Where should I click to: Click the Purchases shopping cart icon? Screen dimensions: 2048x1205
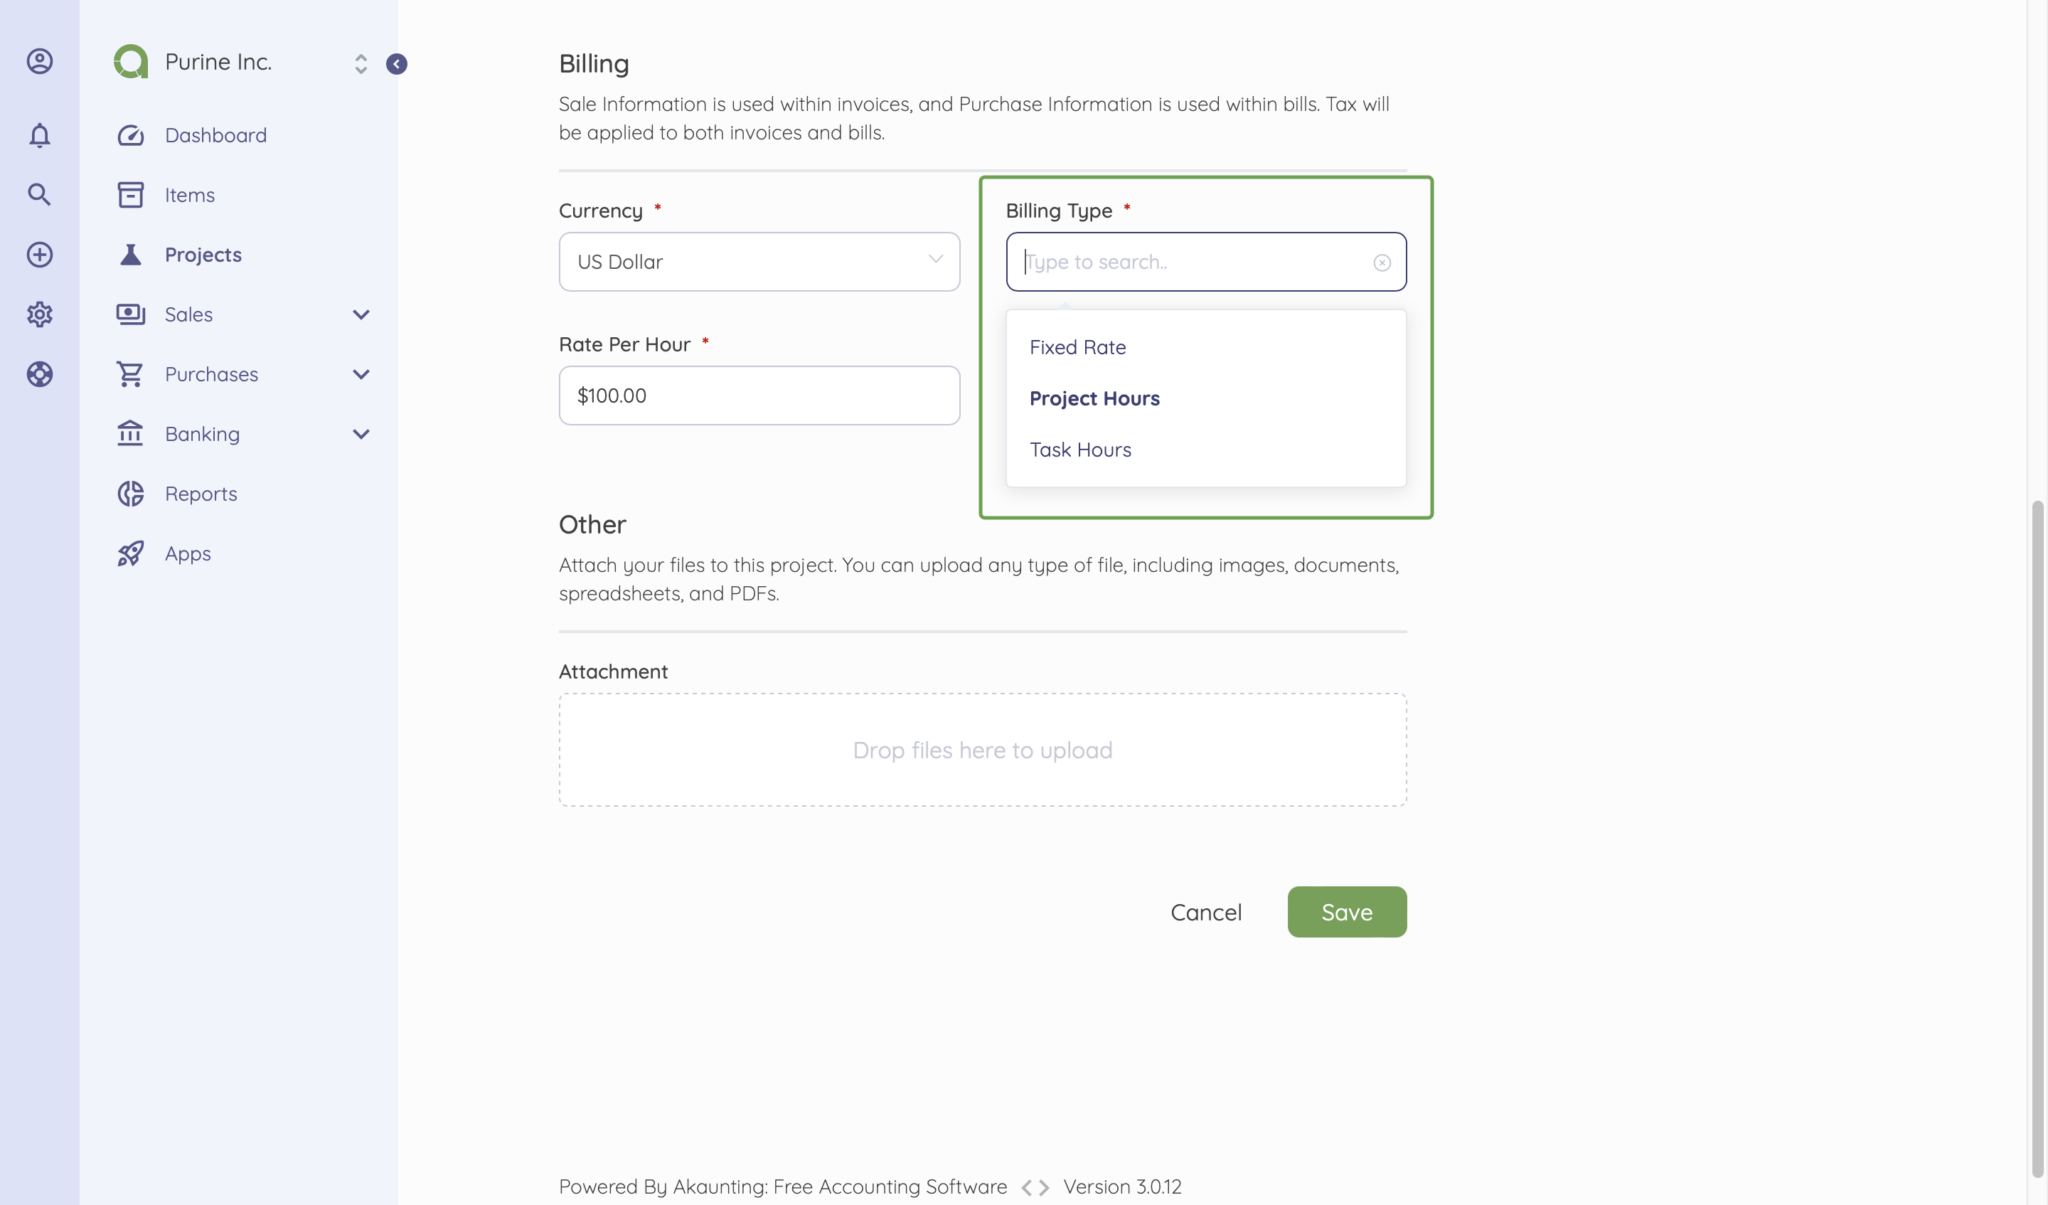click(x=130, y=373)
